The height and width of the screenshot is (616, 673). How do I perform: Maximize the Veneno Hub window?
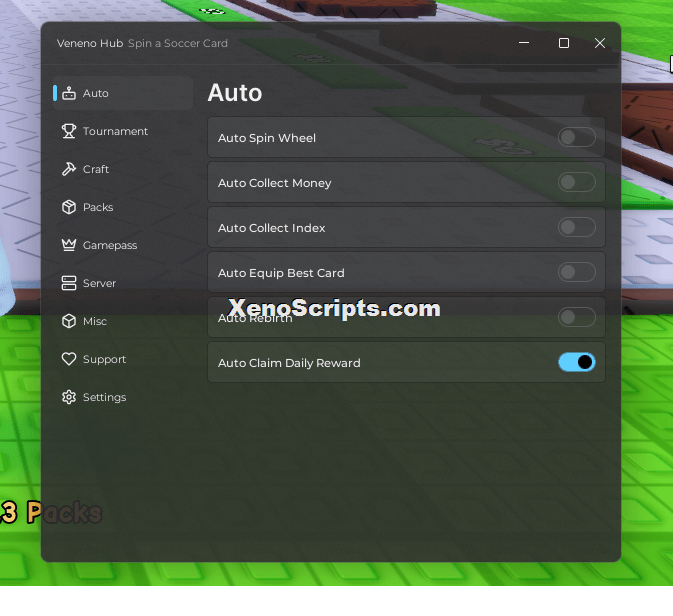point(564,43)
